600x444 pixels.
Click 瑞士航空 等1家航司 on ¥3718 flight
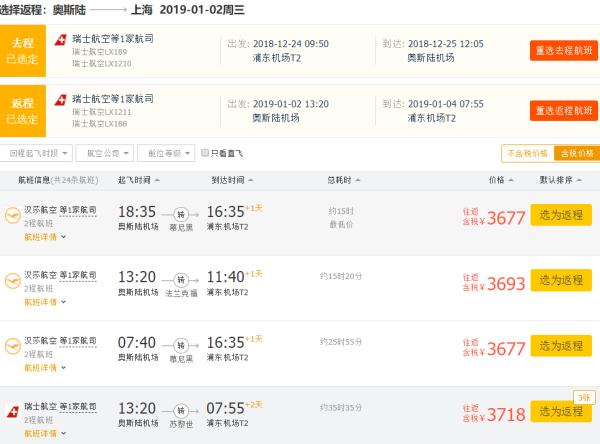60,406
